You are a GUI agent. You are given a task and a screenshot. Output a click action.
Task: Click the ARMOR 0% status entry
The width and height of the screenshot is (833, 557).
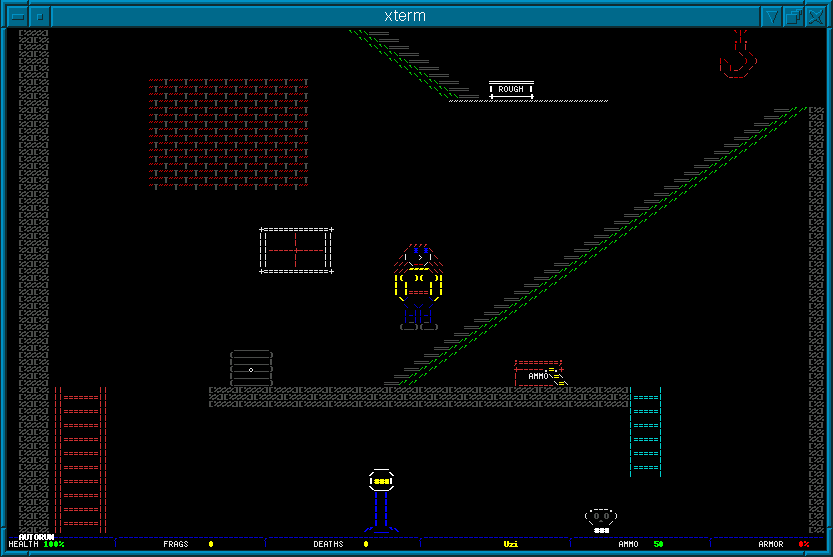pyautogui.click(x=784, y=544)
